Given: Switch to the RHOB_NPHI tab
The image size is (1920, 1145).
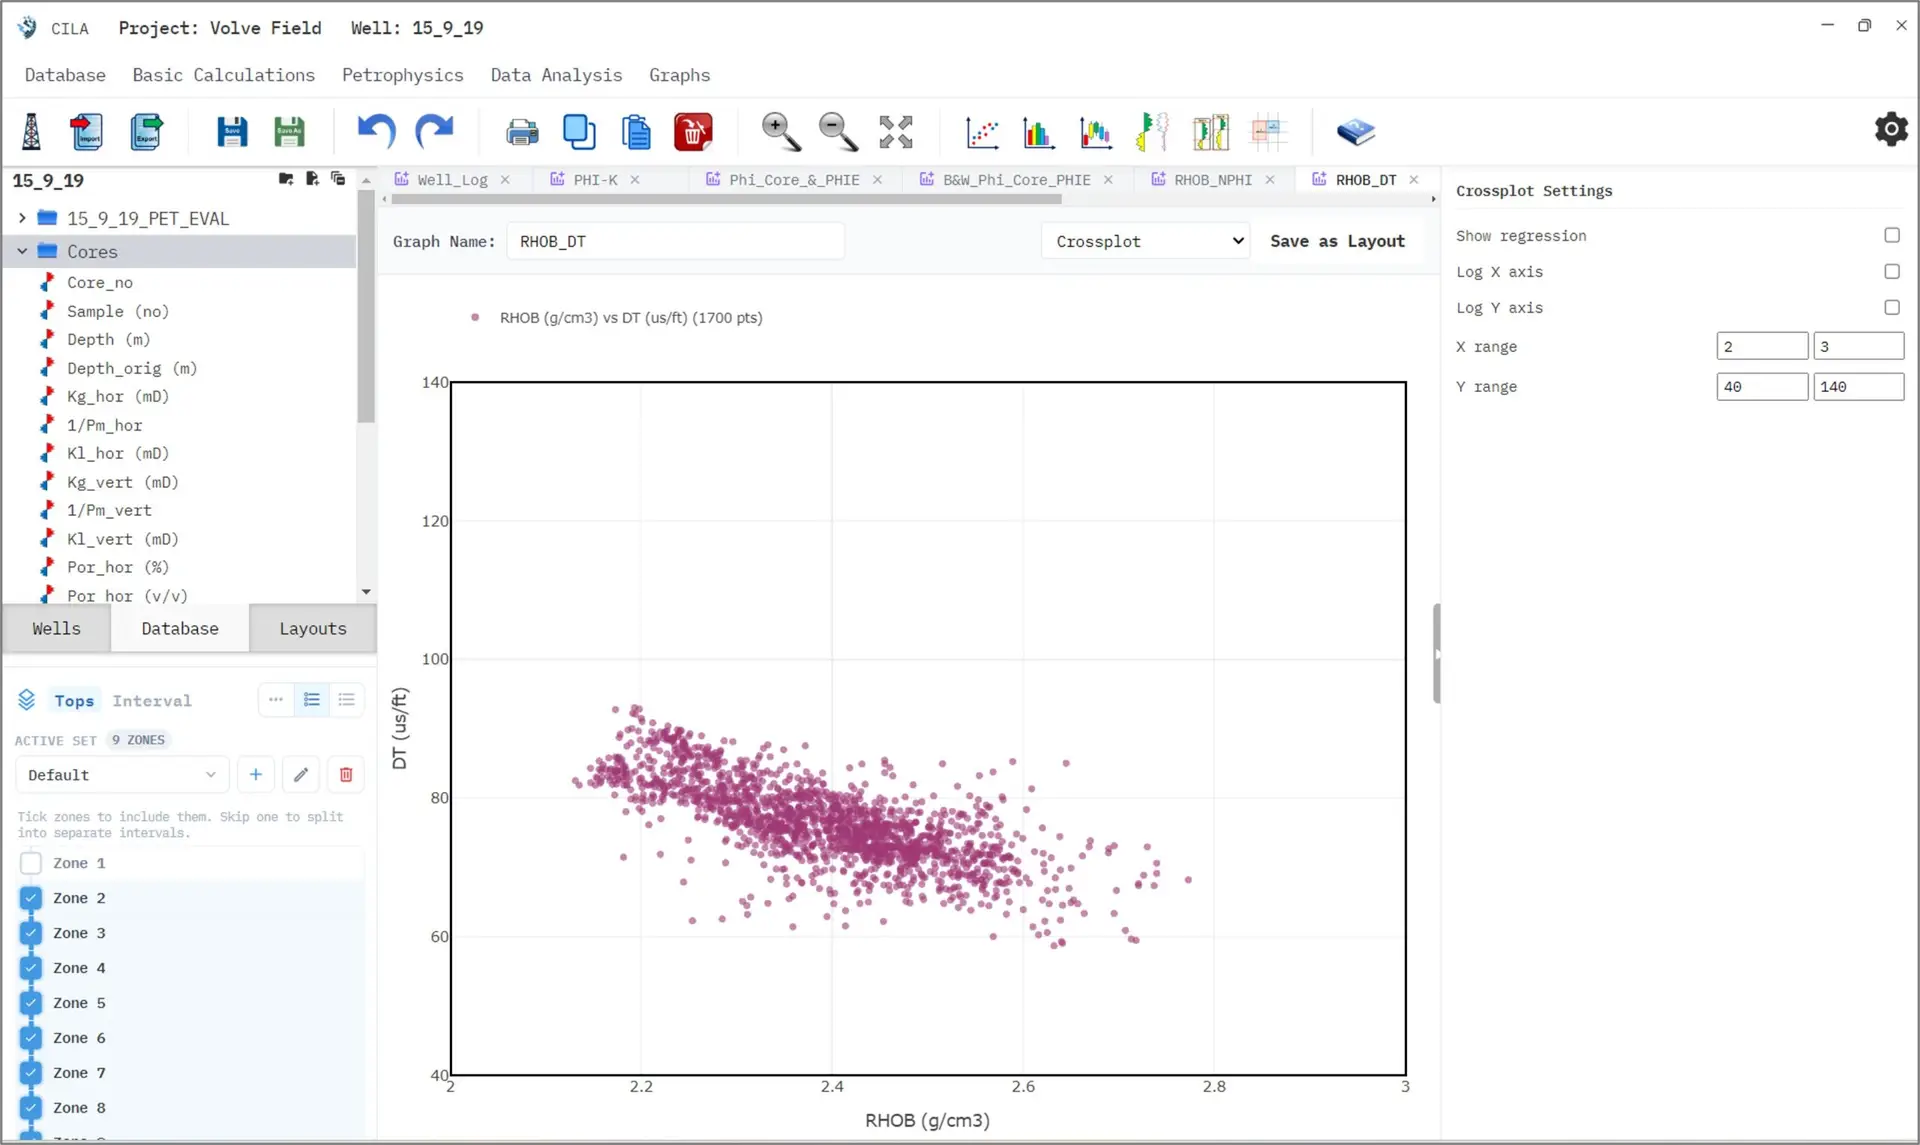Looking at the screenshot, I should pyautogui.click(x=1212, y=180).
